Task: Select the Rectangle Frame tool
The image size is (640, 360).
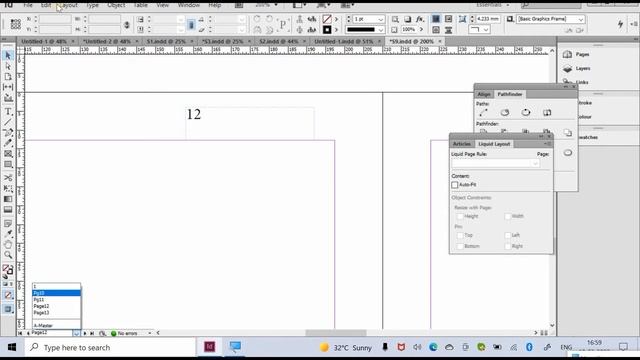Action: [x=8, y=154]
